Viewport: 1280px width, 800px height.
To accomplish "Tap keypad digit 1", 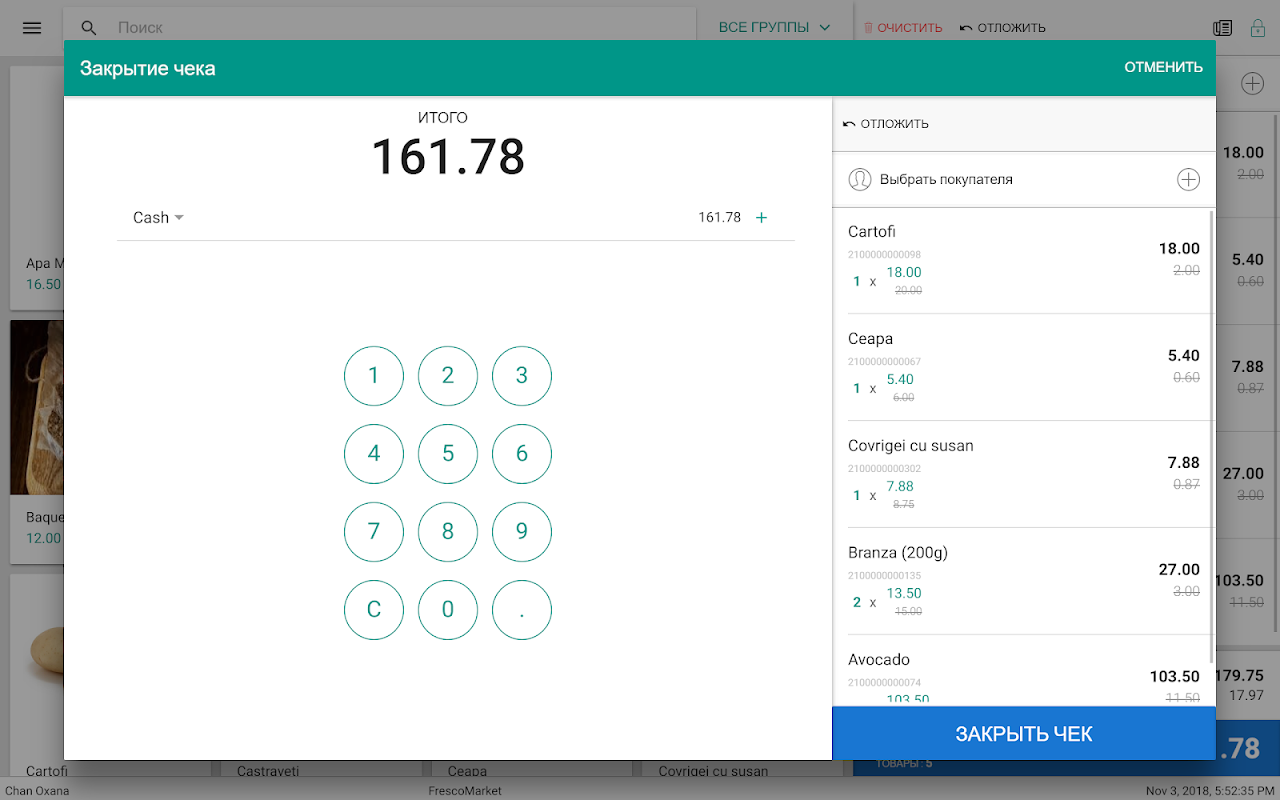I will click(x=374, y=376).
